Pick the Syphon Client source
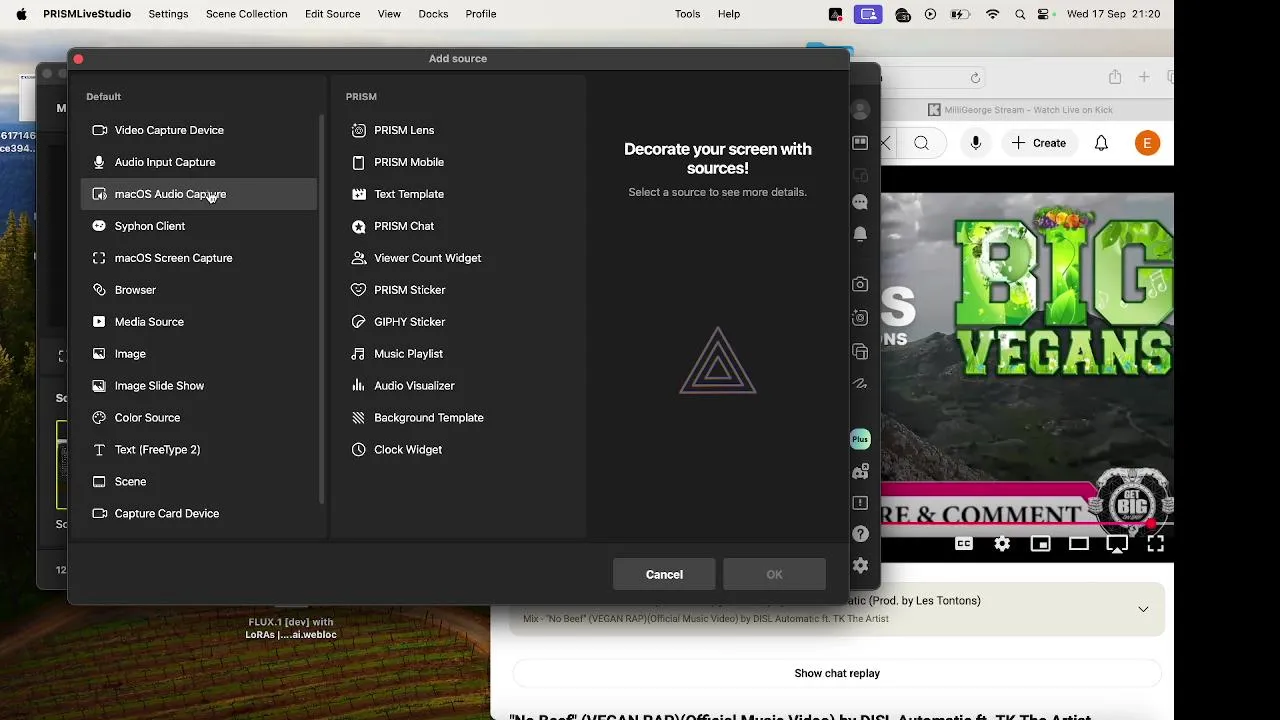The width and height of the screenshot is (1280, 720). coord(199,226)
